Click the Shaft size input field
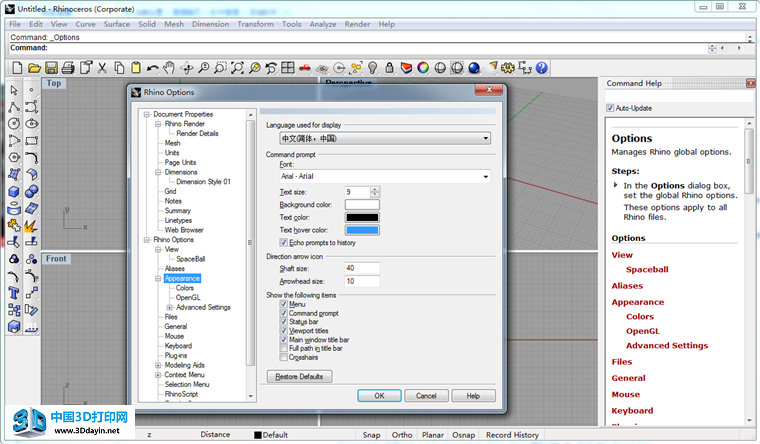Screen dimensions: 760x444 [x=362, y=269]
